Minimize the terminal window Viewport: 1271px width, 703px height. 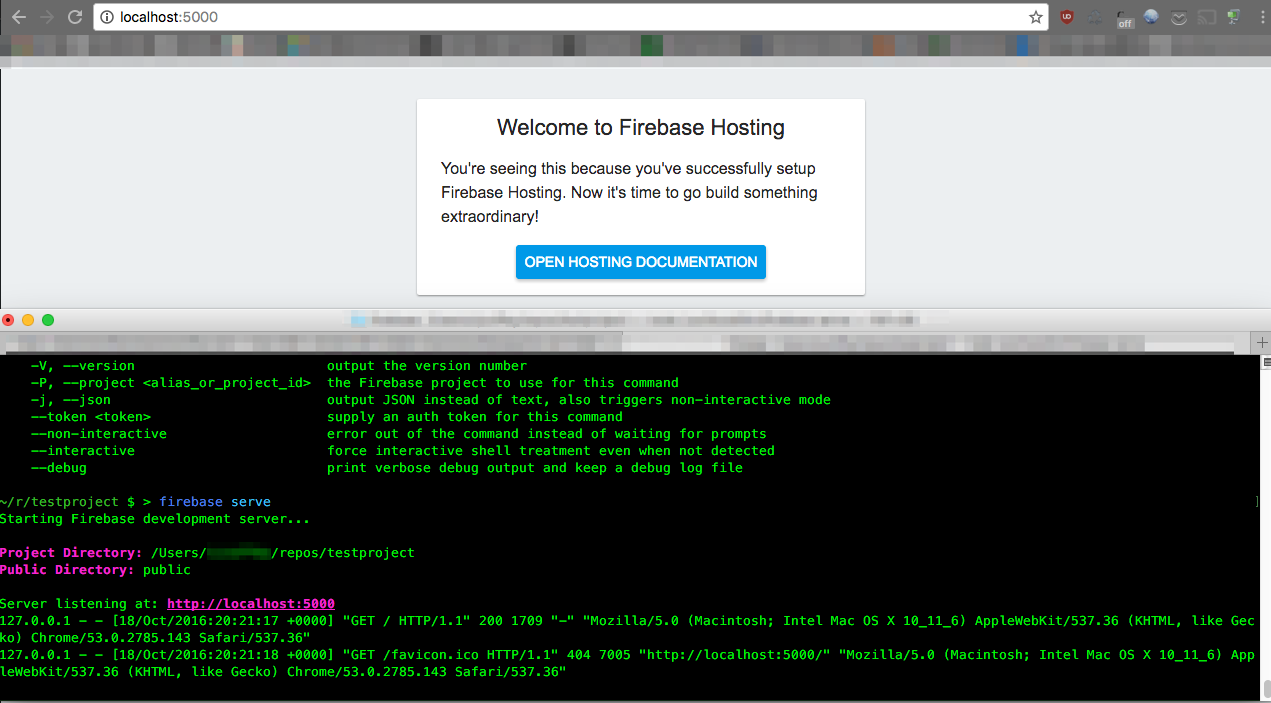pos(28,320)
